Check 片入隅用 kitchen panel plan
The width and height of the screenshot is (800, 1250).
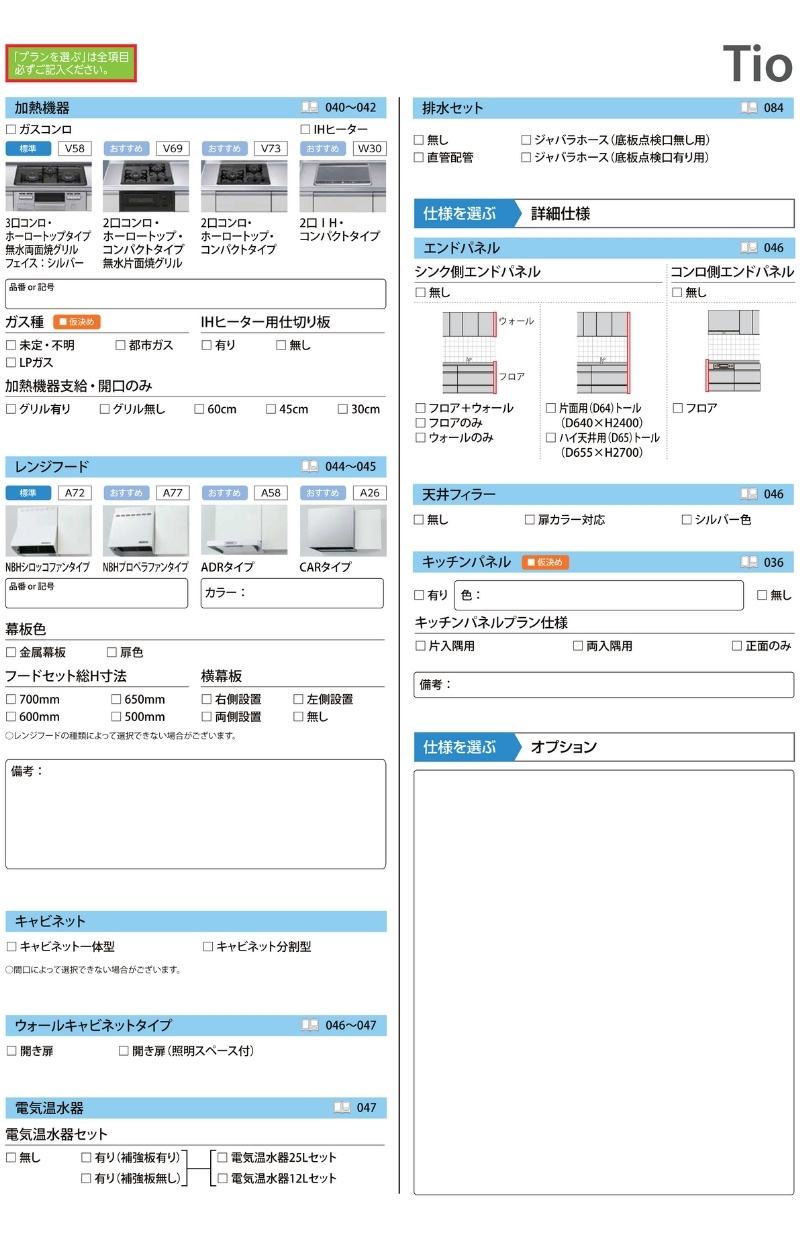click(420, 646)
